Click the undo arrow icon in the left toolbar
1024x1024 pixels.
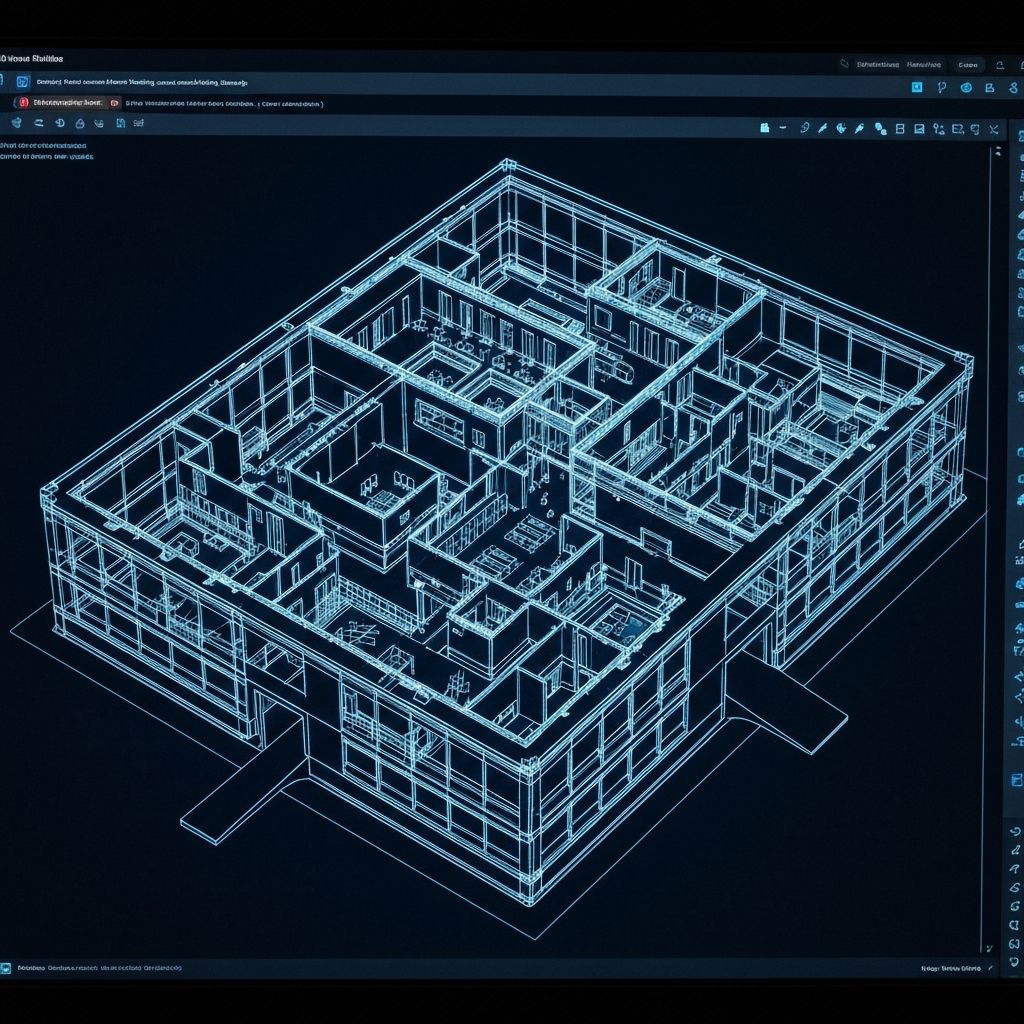coord(38,122)
